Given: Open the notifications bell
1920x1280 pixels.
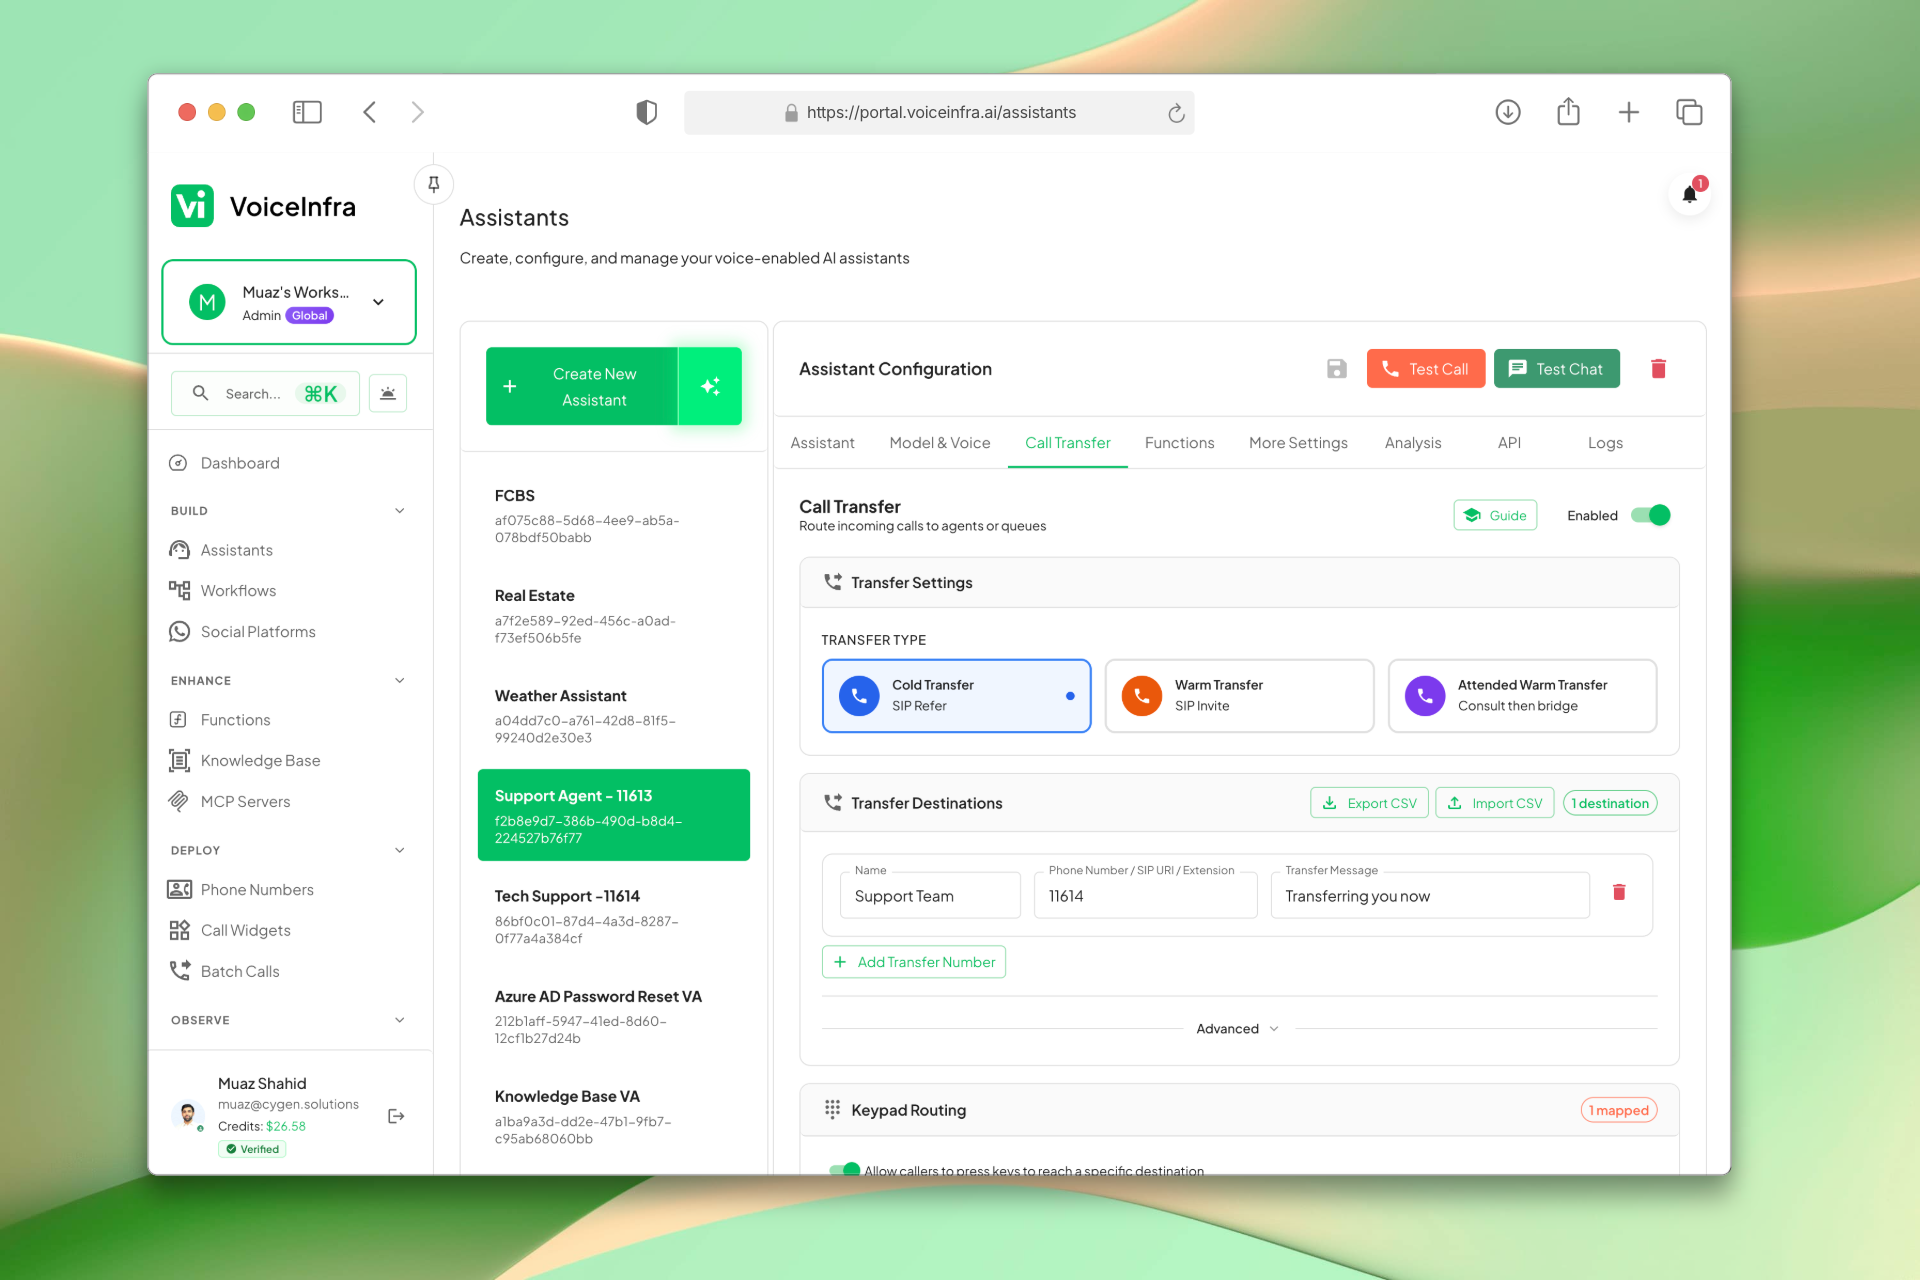Looking at the screenshot, I should pyautogui.click(x=1689, y=194).
